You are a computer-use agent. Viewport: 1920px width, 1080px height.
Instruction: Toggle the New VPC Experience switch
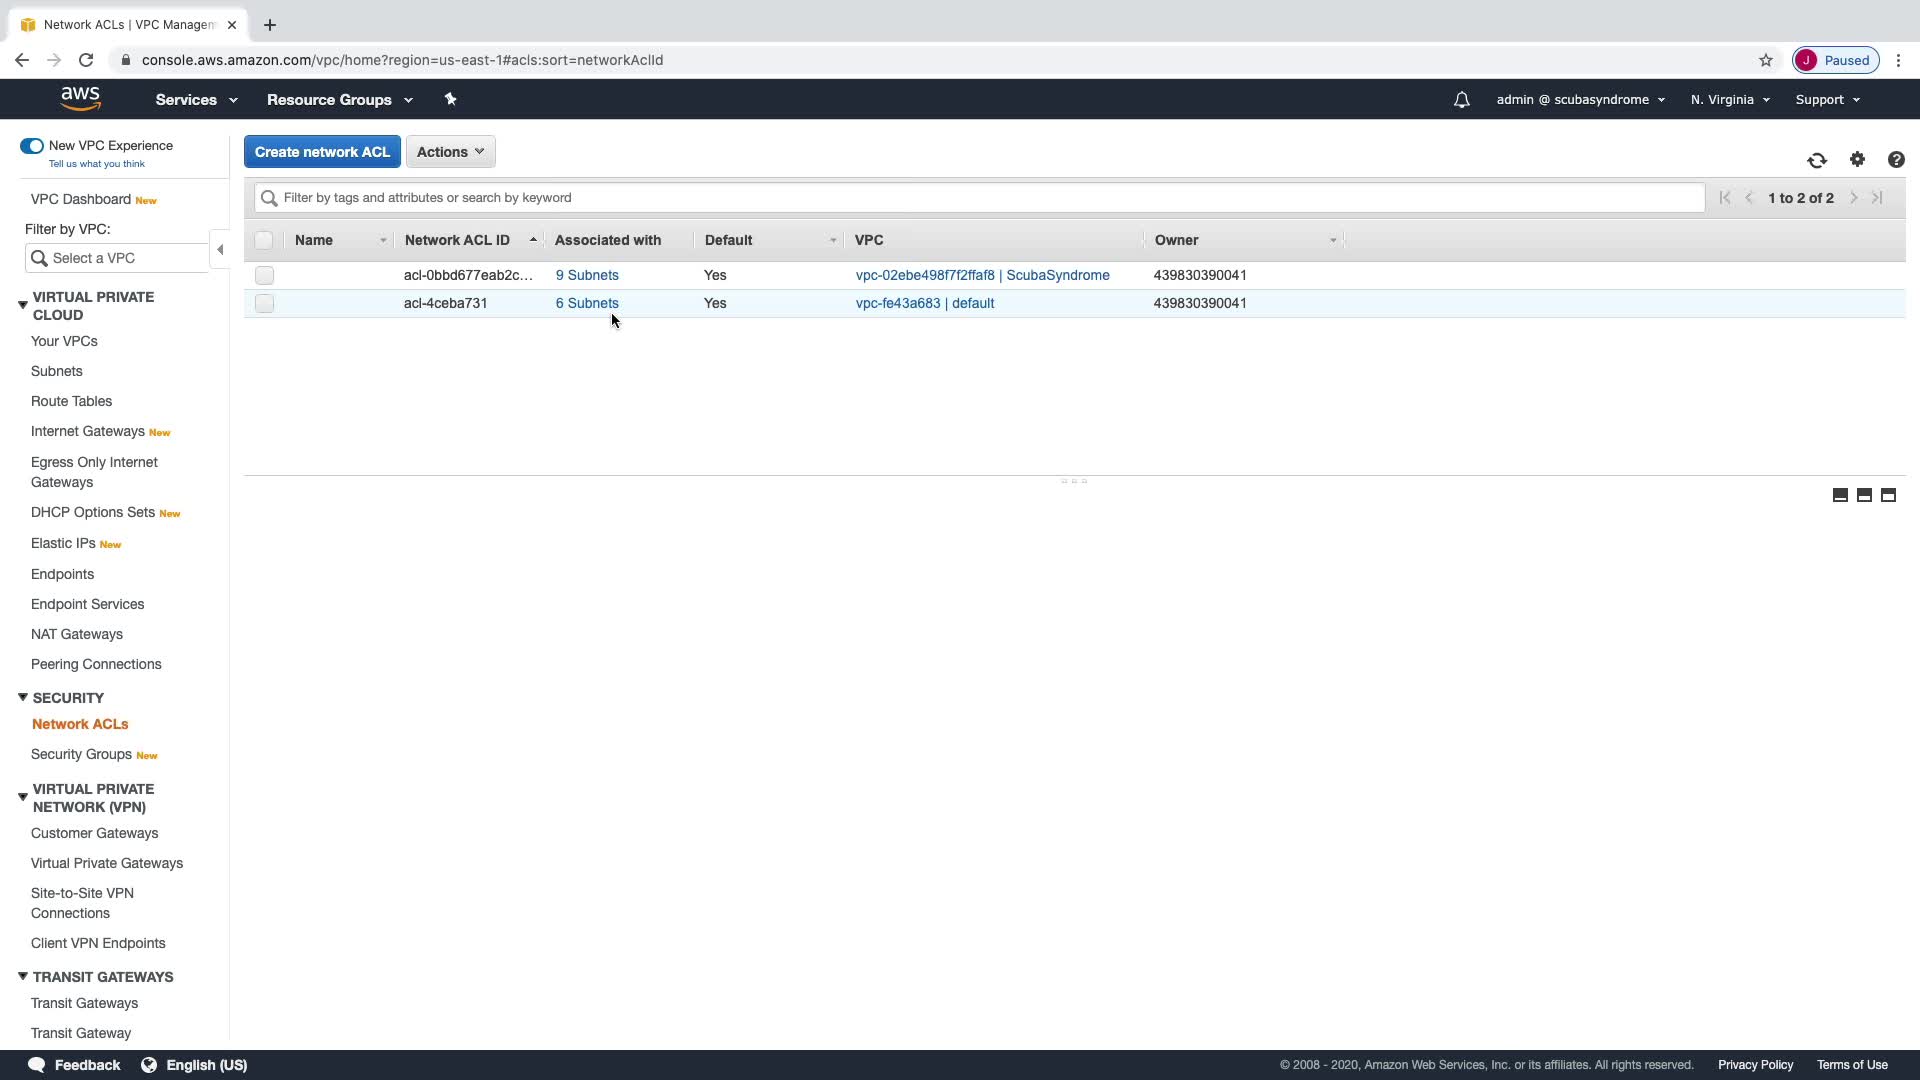32,146
